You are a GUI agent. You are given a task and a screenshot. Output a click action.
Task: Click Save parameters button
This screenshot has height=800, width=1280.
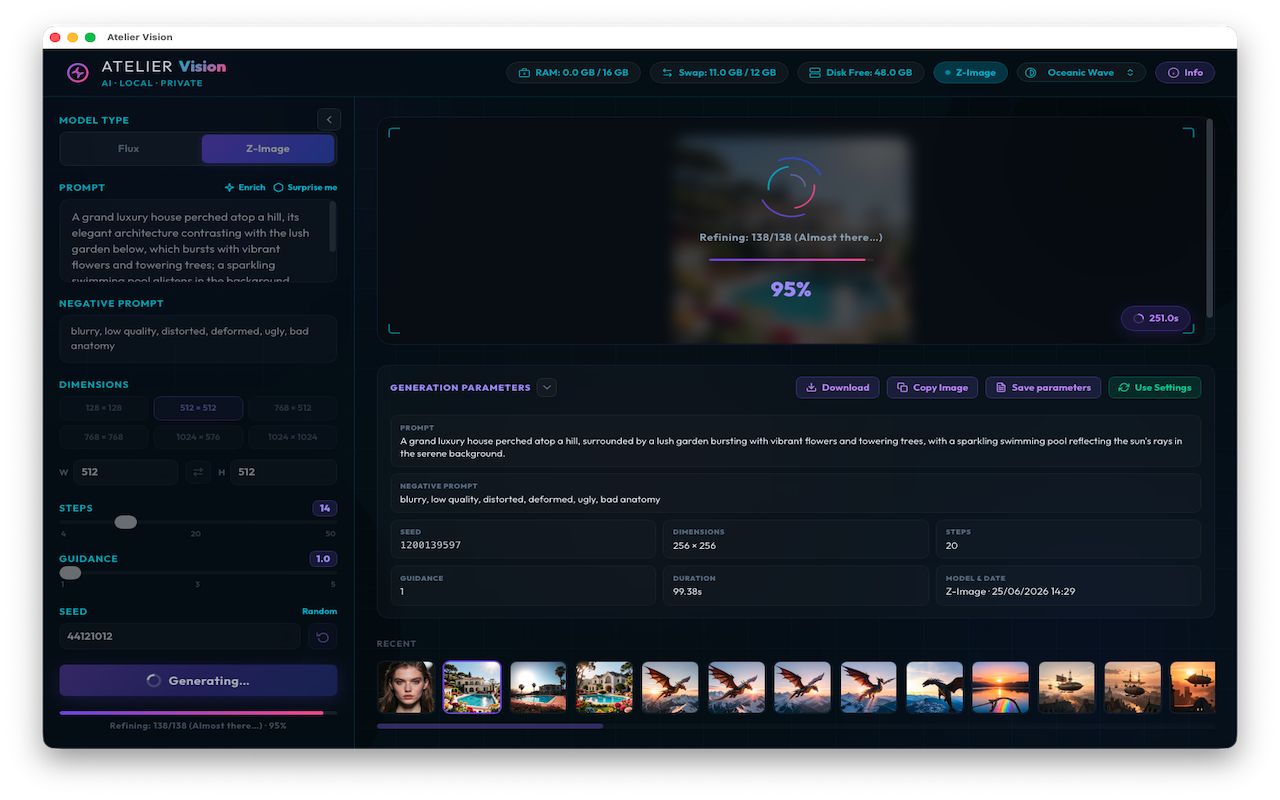(x=1043, y=388)
